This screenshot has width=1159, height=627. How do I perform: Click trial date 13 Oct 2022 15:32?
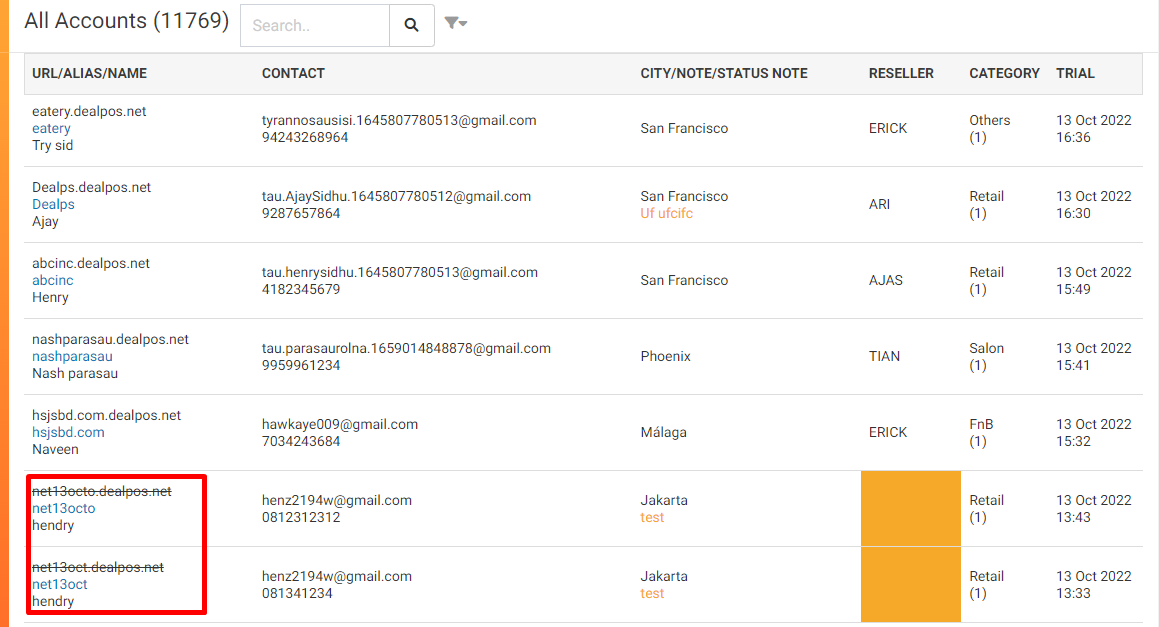[x=1093, y=433]
